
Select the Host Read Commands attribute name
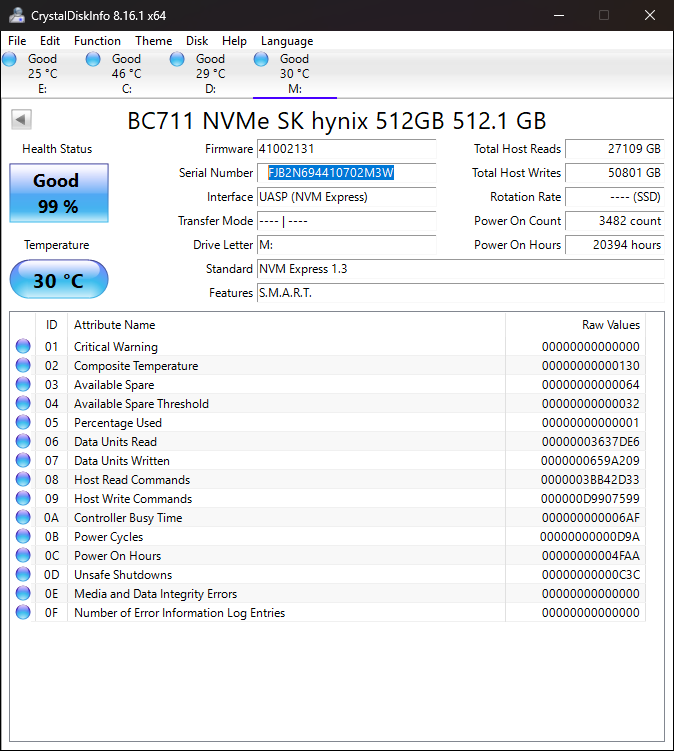132,479
